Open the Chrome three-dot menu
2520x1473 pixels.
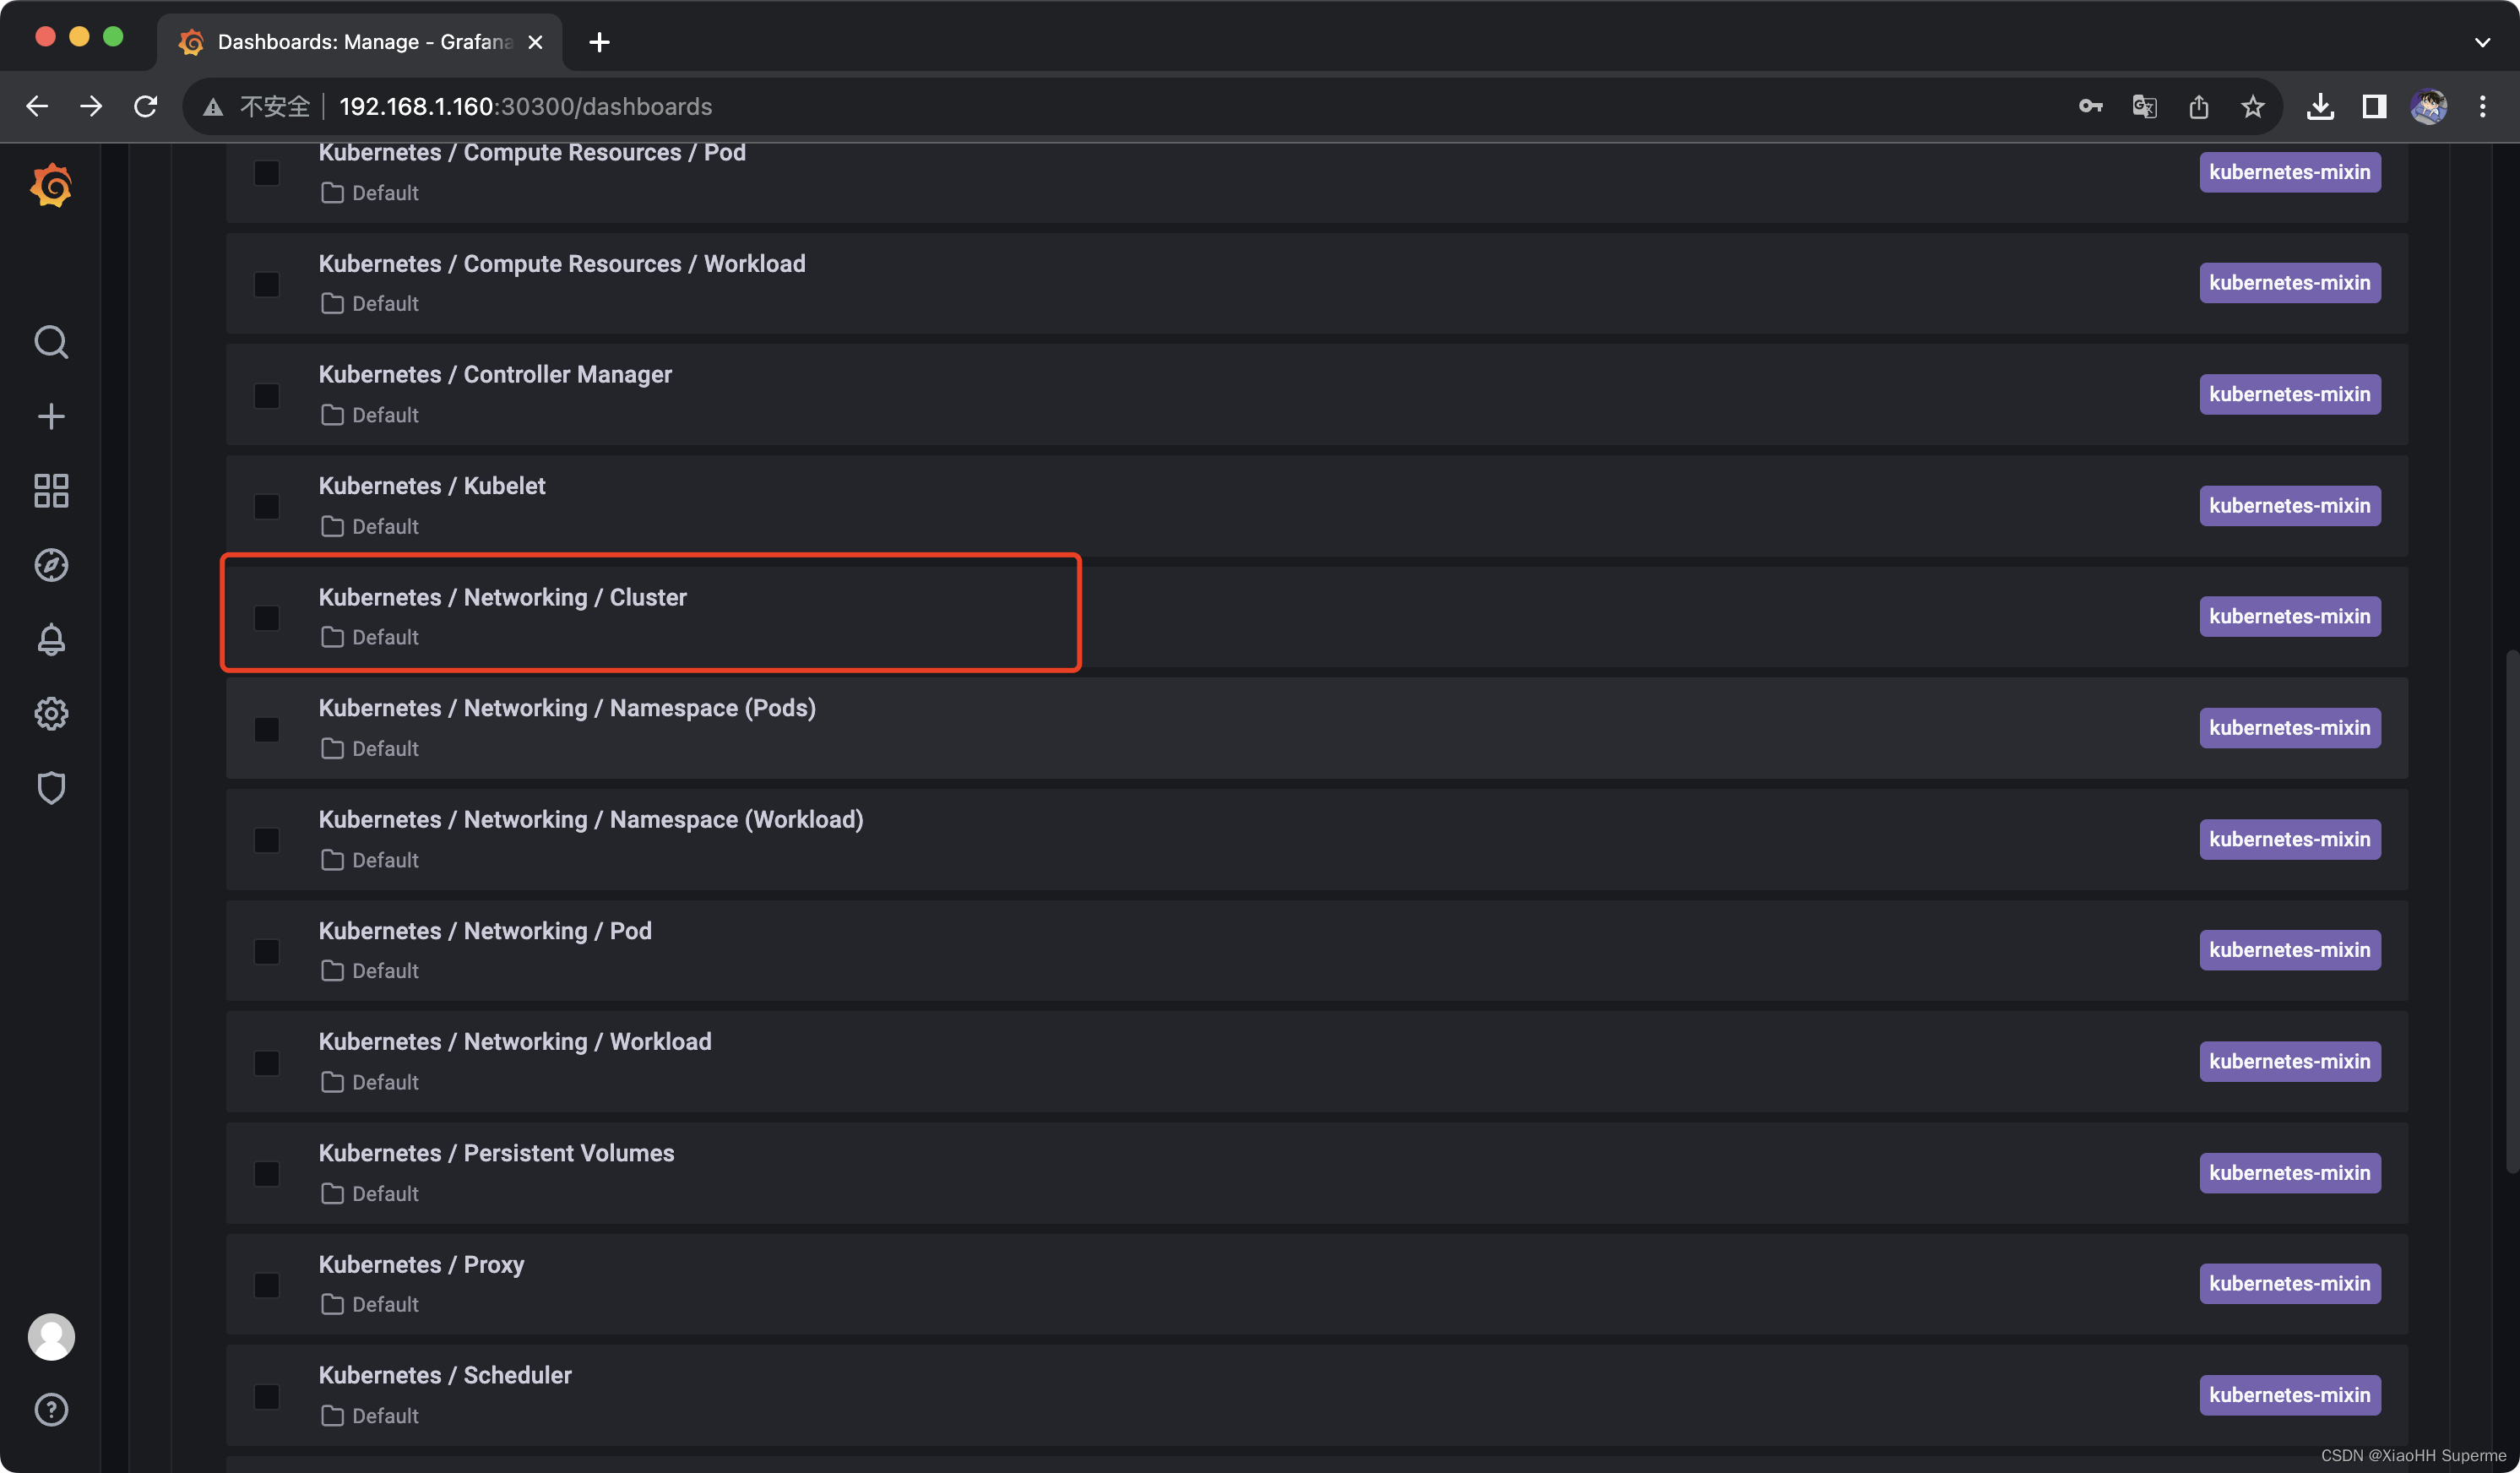click(2482, 106)
